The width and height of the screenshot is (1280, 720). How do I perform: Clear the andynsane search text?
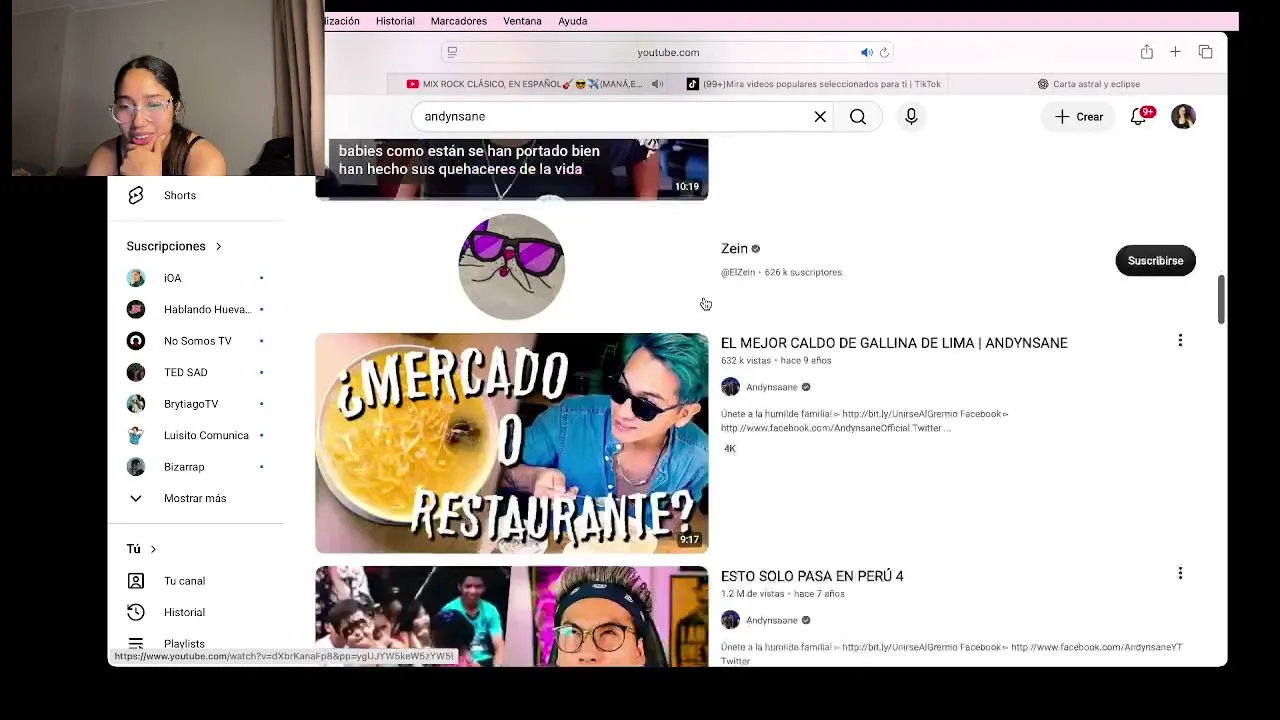pos(820,117)
